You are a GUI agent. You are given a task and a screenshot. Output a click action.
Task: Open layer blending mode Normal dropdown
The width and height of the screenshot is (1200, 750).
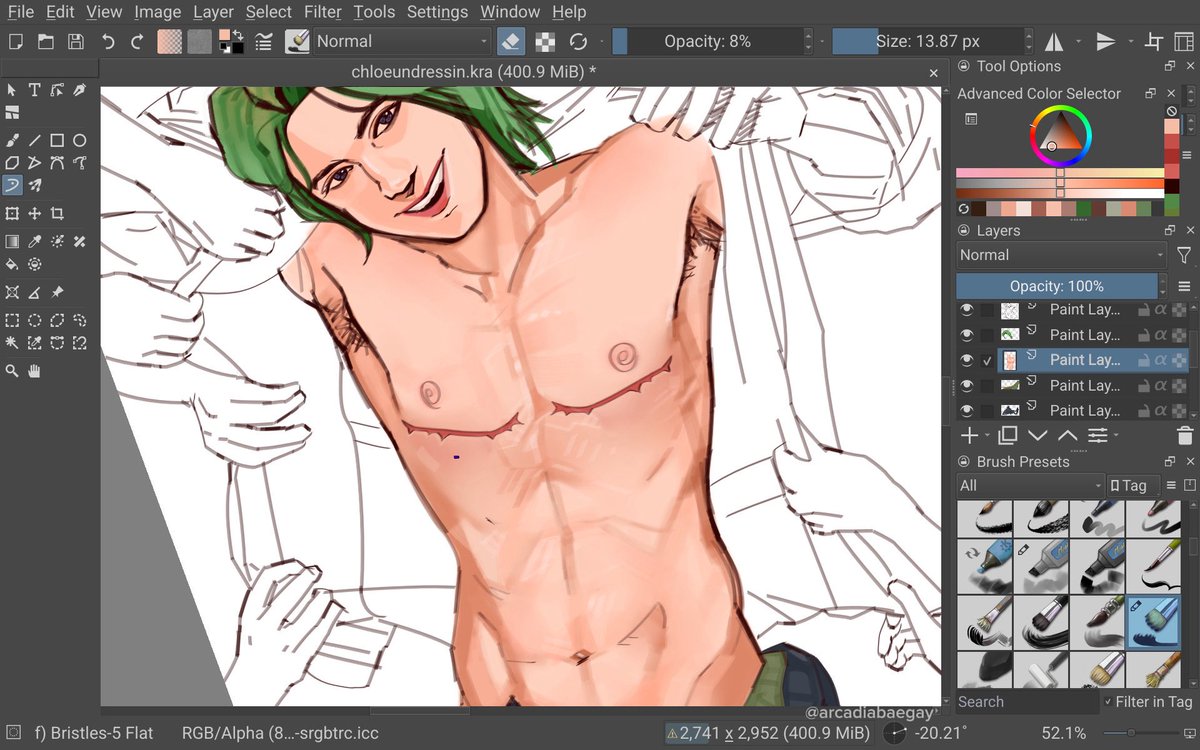tap(1061, 255)
